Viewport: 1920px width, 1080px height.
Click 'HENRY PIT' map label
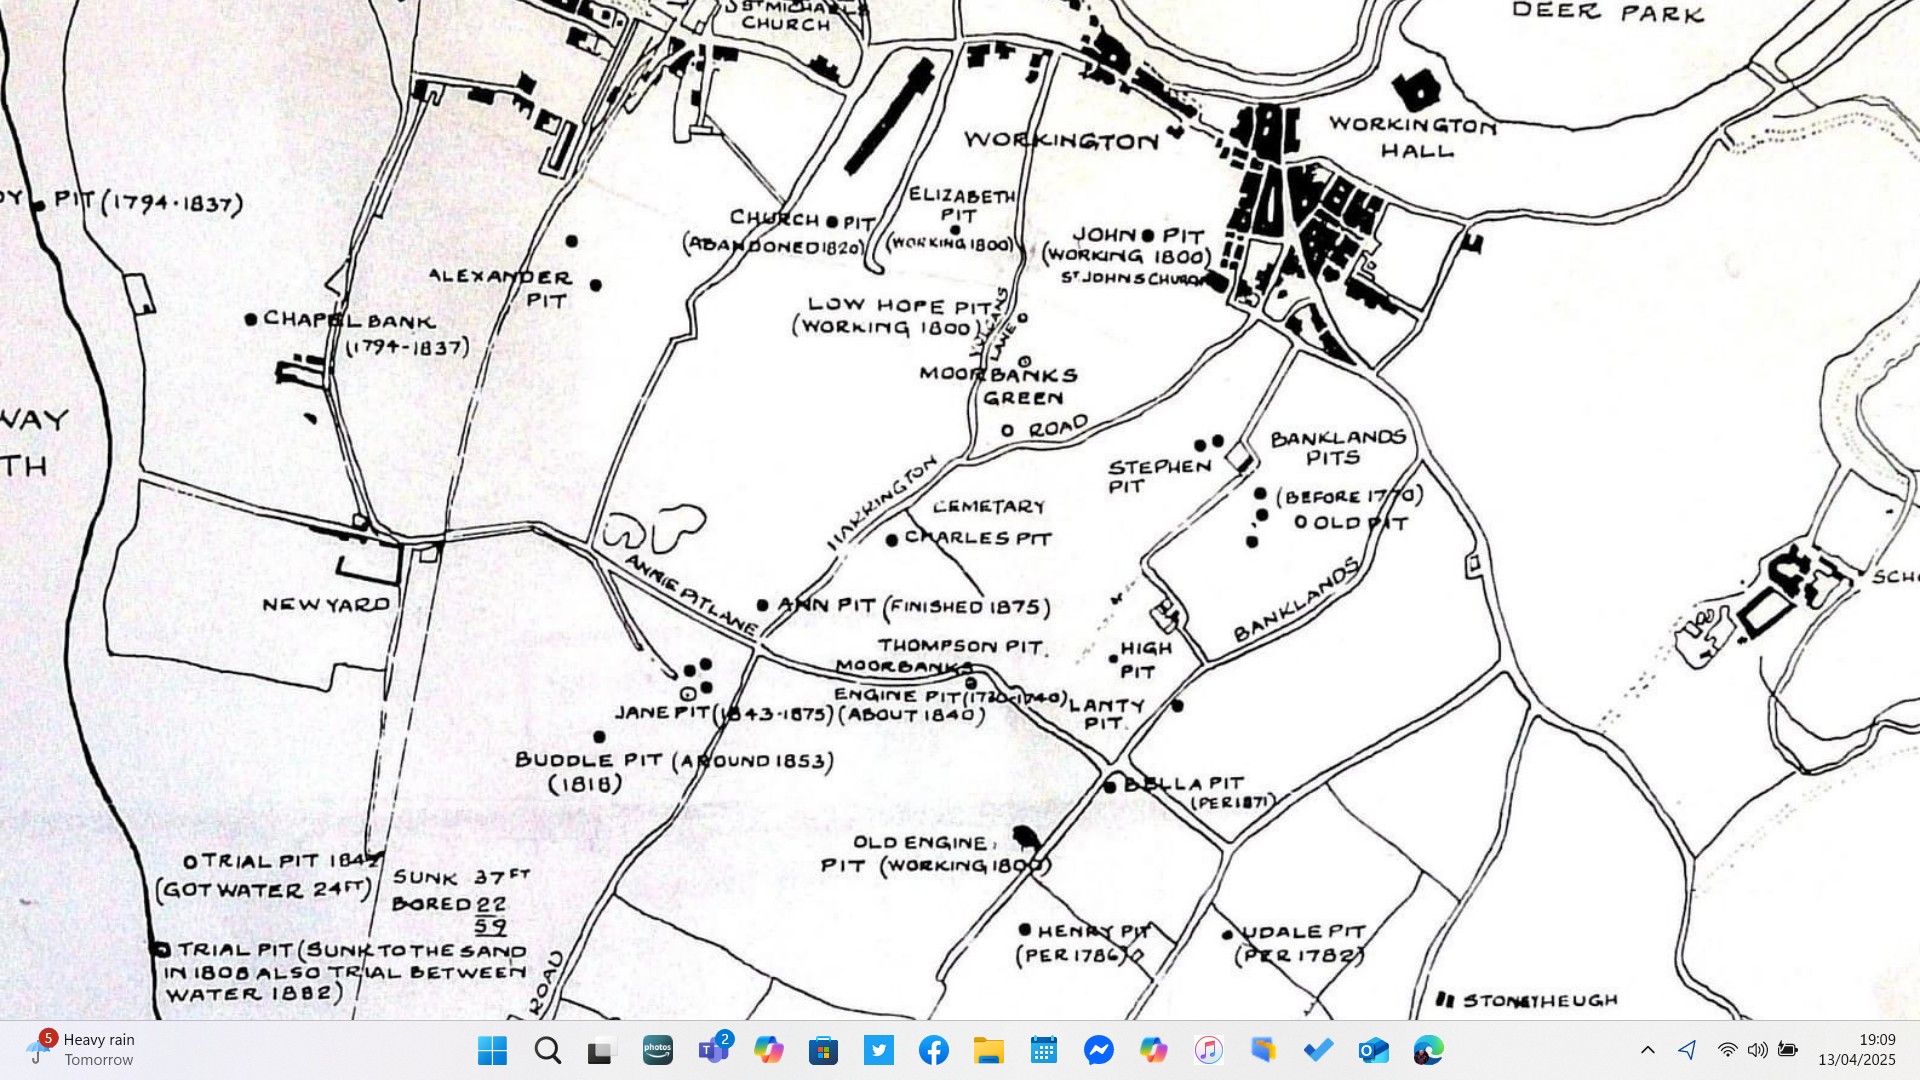coord(1094,931)
